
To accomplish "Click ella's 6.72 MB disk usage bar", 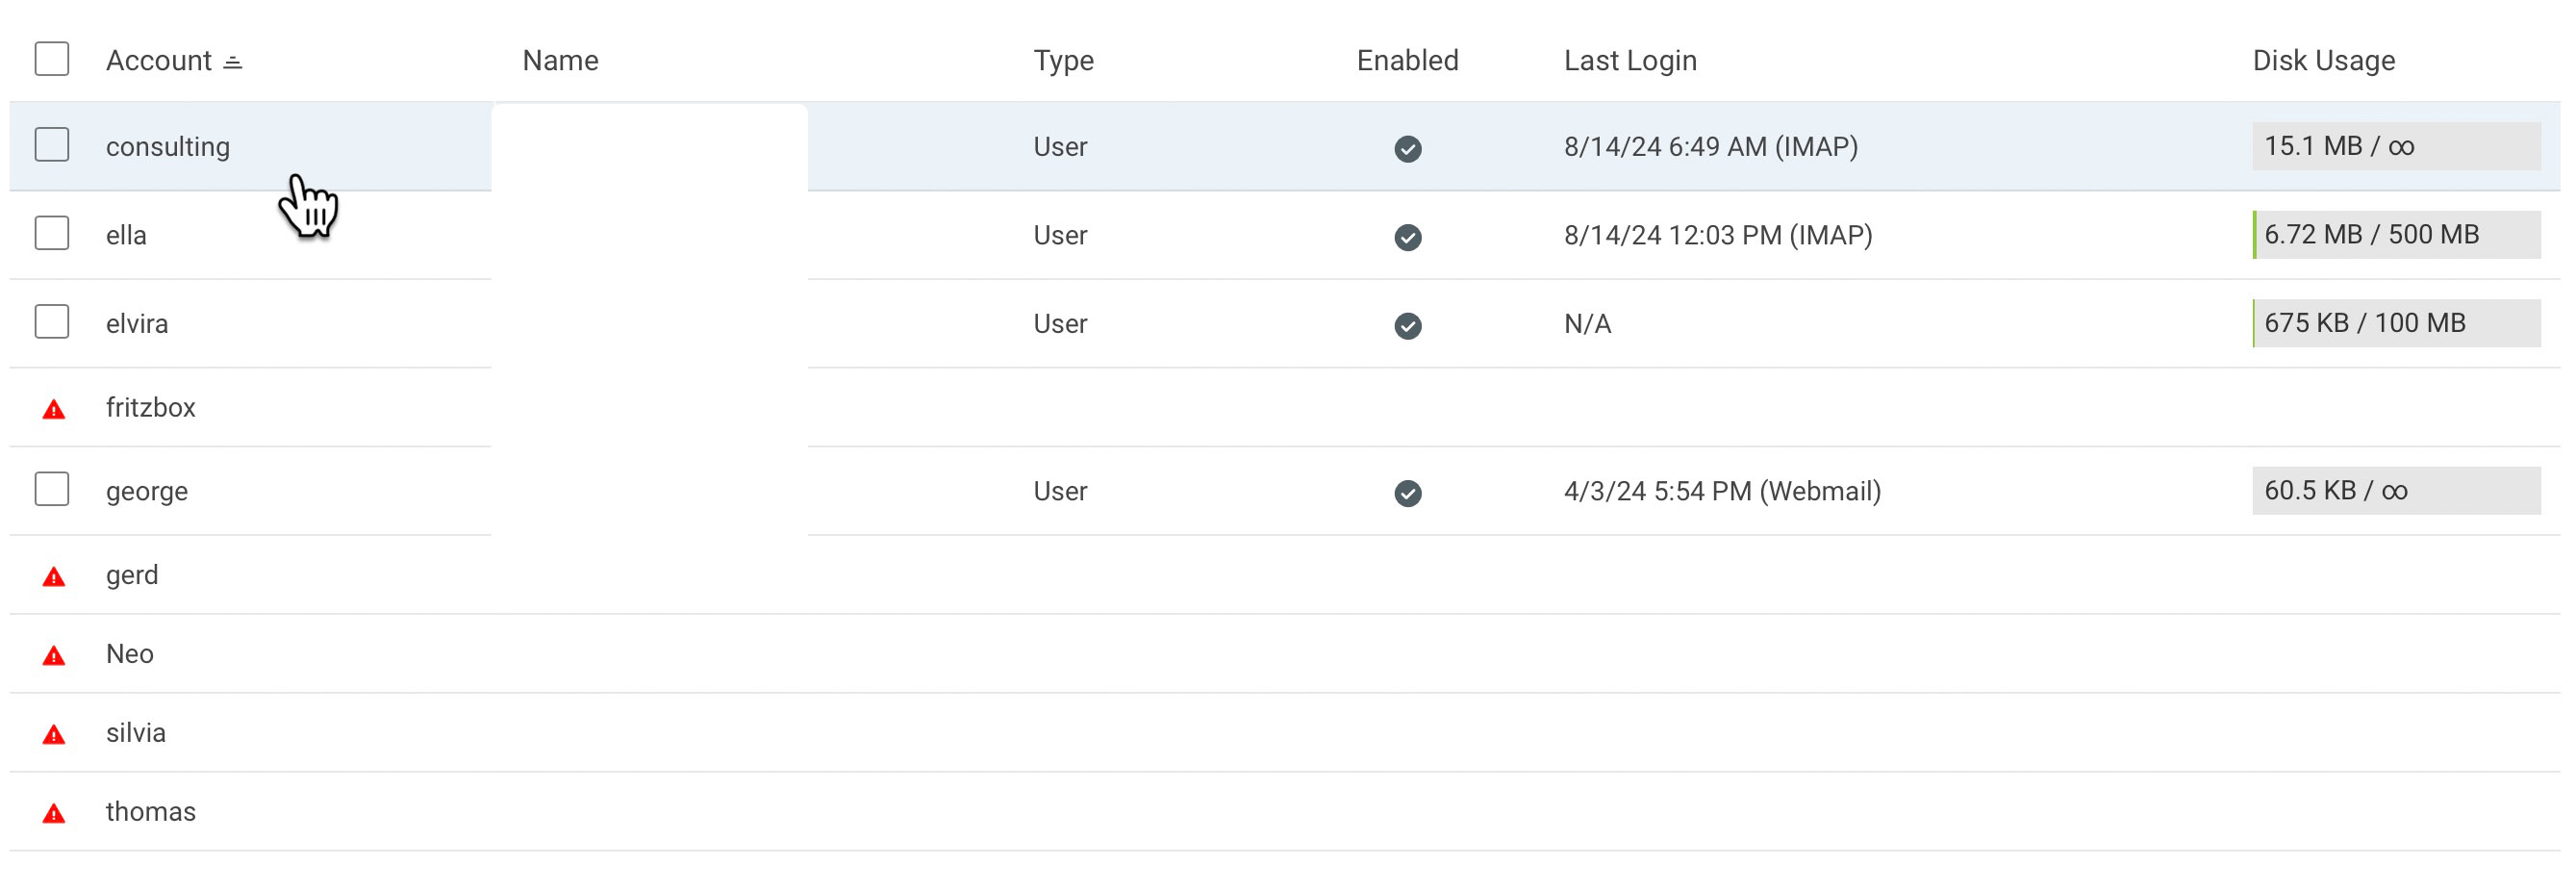I will click(2395, 235).
